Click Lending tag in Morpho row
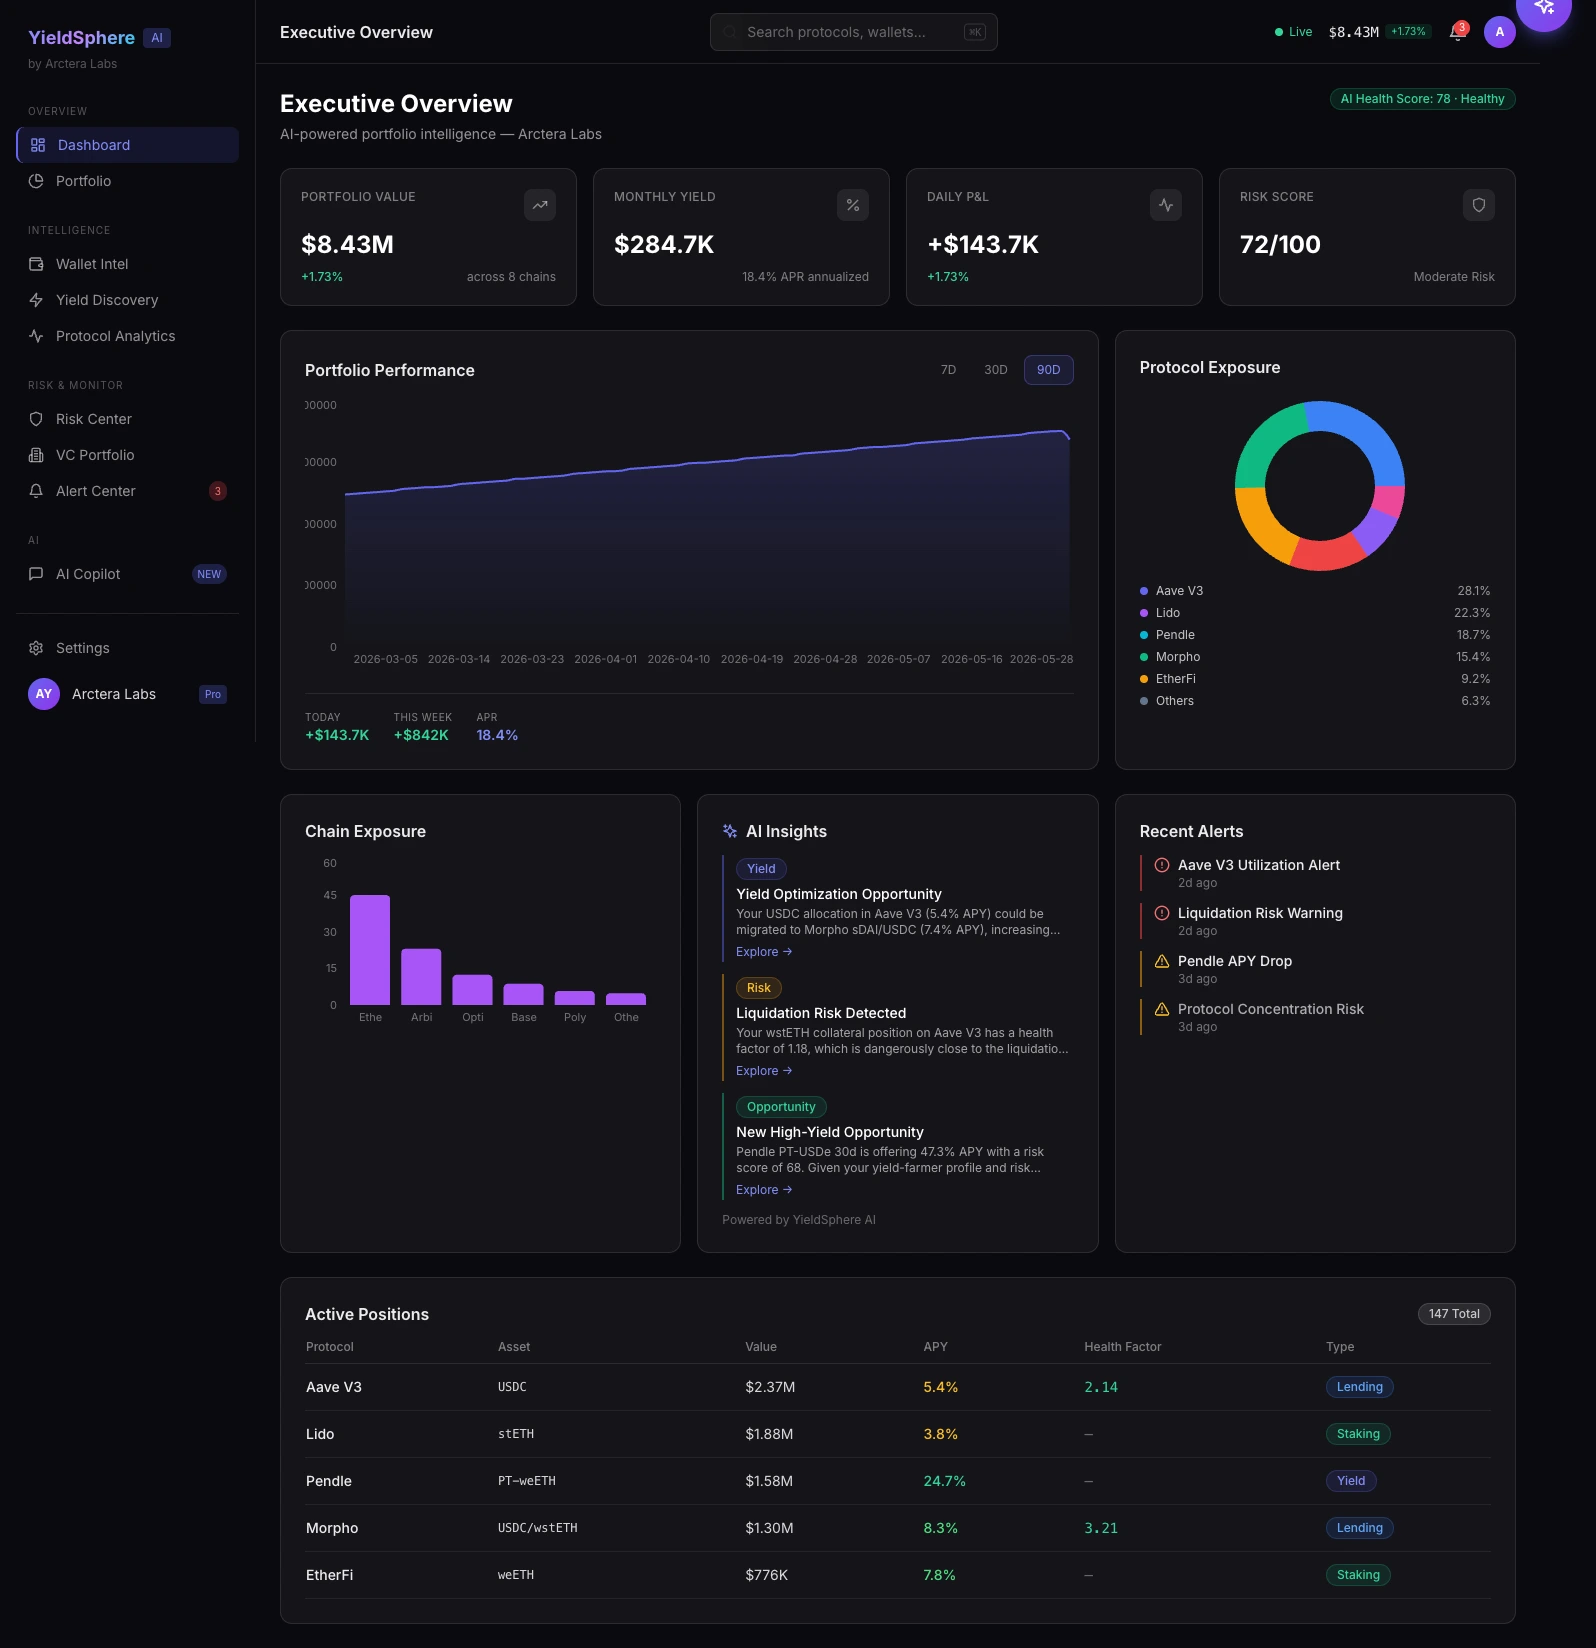The image size is (1596, 1648). coord(1360,1528)
